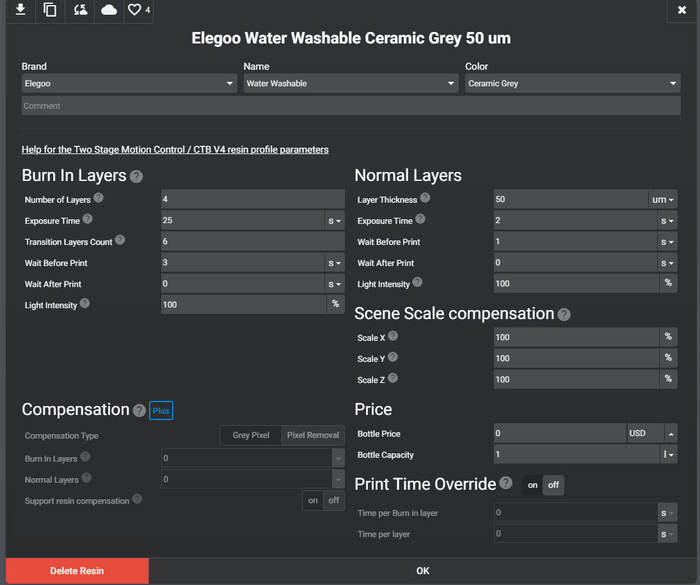700x585 pixels.
Task: Turn Support resin compensation off
Action: [x=333, y=501]
